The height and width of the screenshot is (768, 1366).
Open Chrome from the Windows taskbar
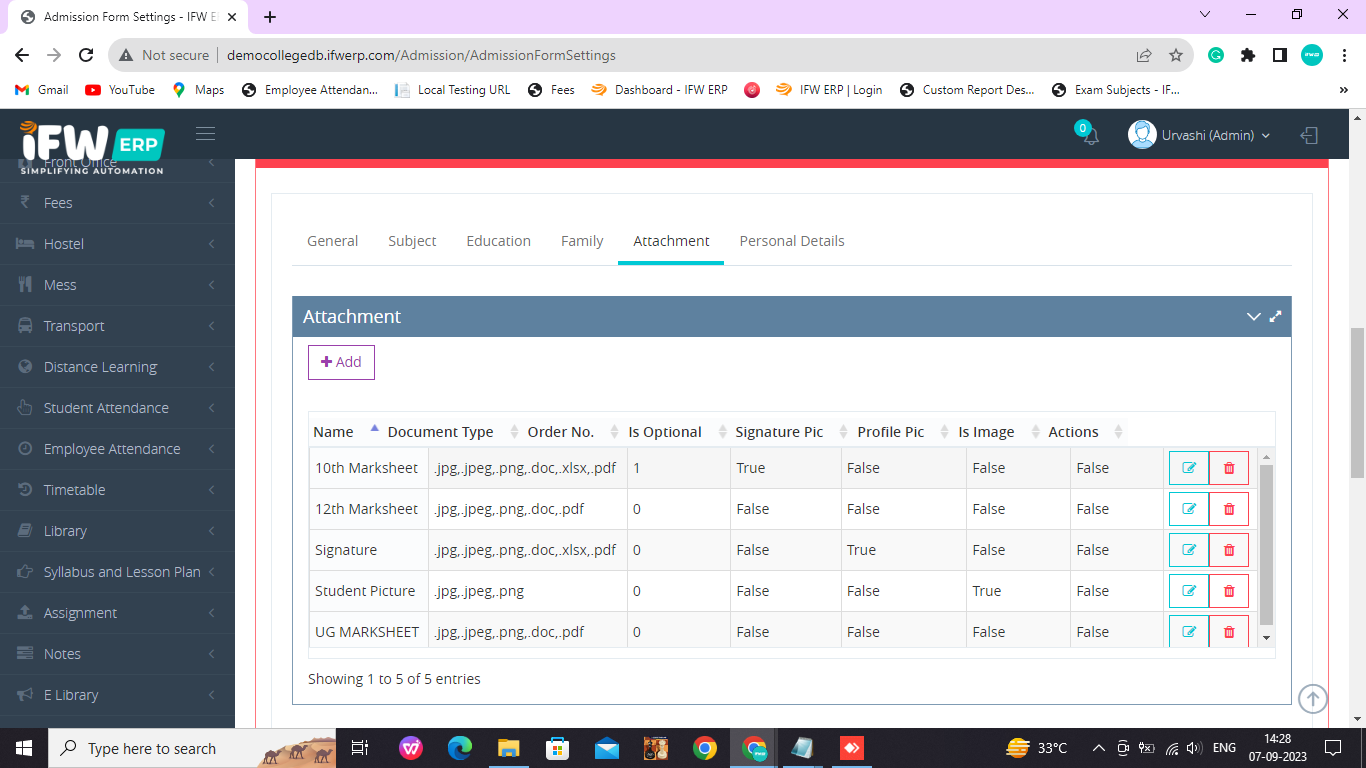[705, 748]
